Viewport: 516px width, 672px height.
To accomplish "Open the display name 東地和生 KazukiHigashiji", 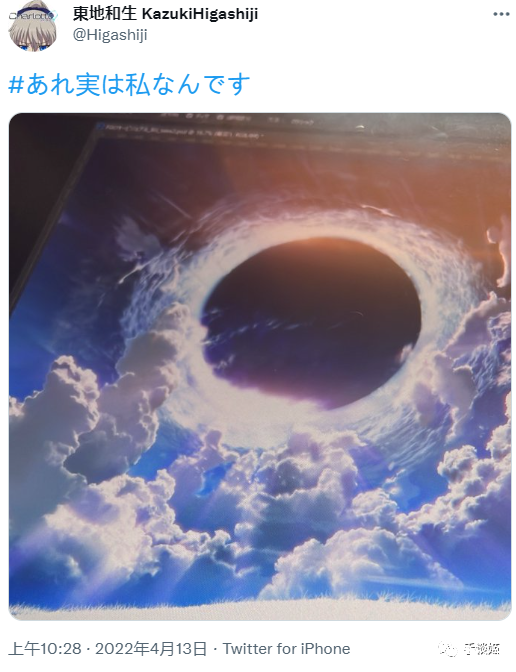I will click(x=165, y=14).
